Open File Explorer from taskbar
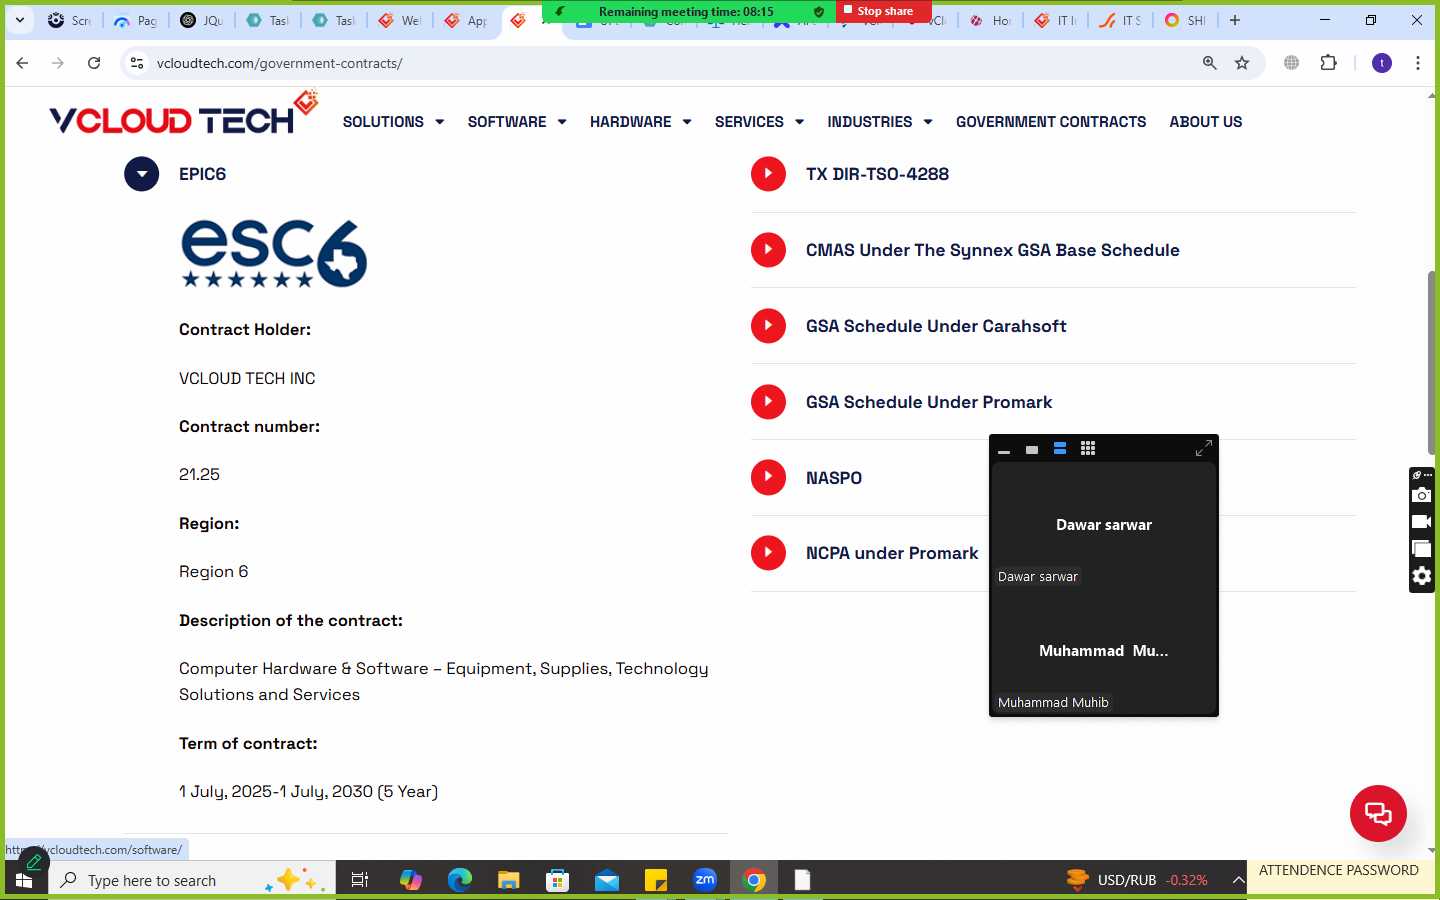Image resolution: width=1440 pixels, height=900 pixels. point(509,880)
